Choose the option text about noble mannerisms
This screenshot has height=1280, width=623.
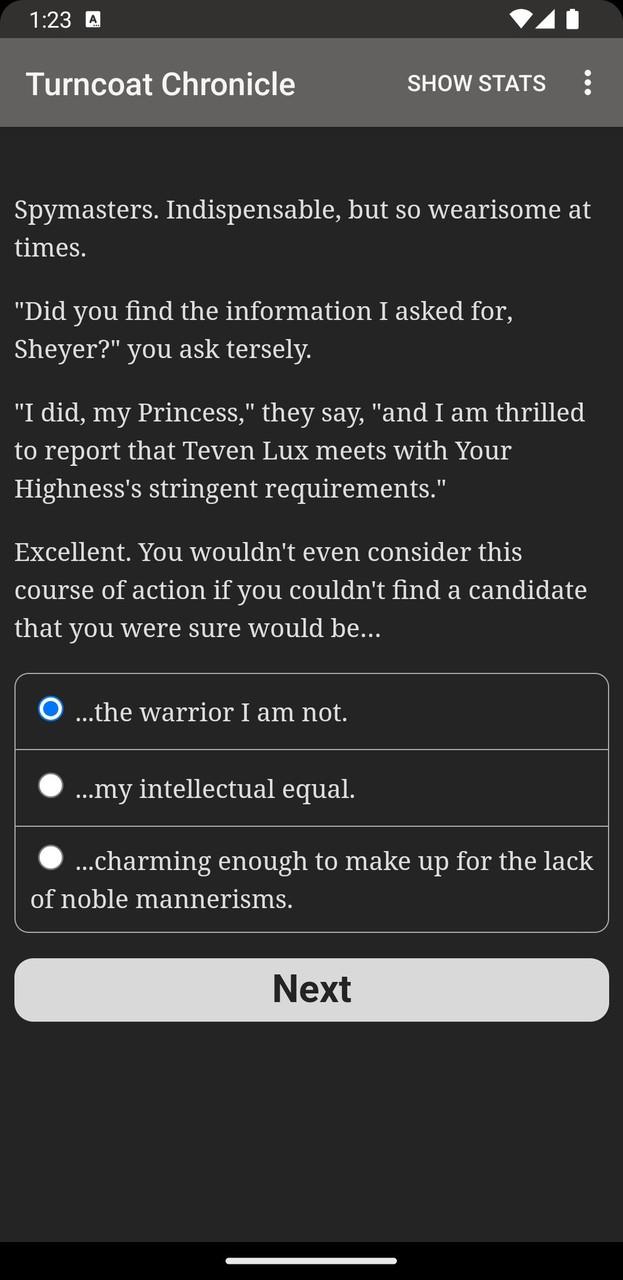tap(311, 879)
